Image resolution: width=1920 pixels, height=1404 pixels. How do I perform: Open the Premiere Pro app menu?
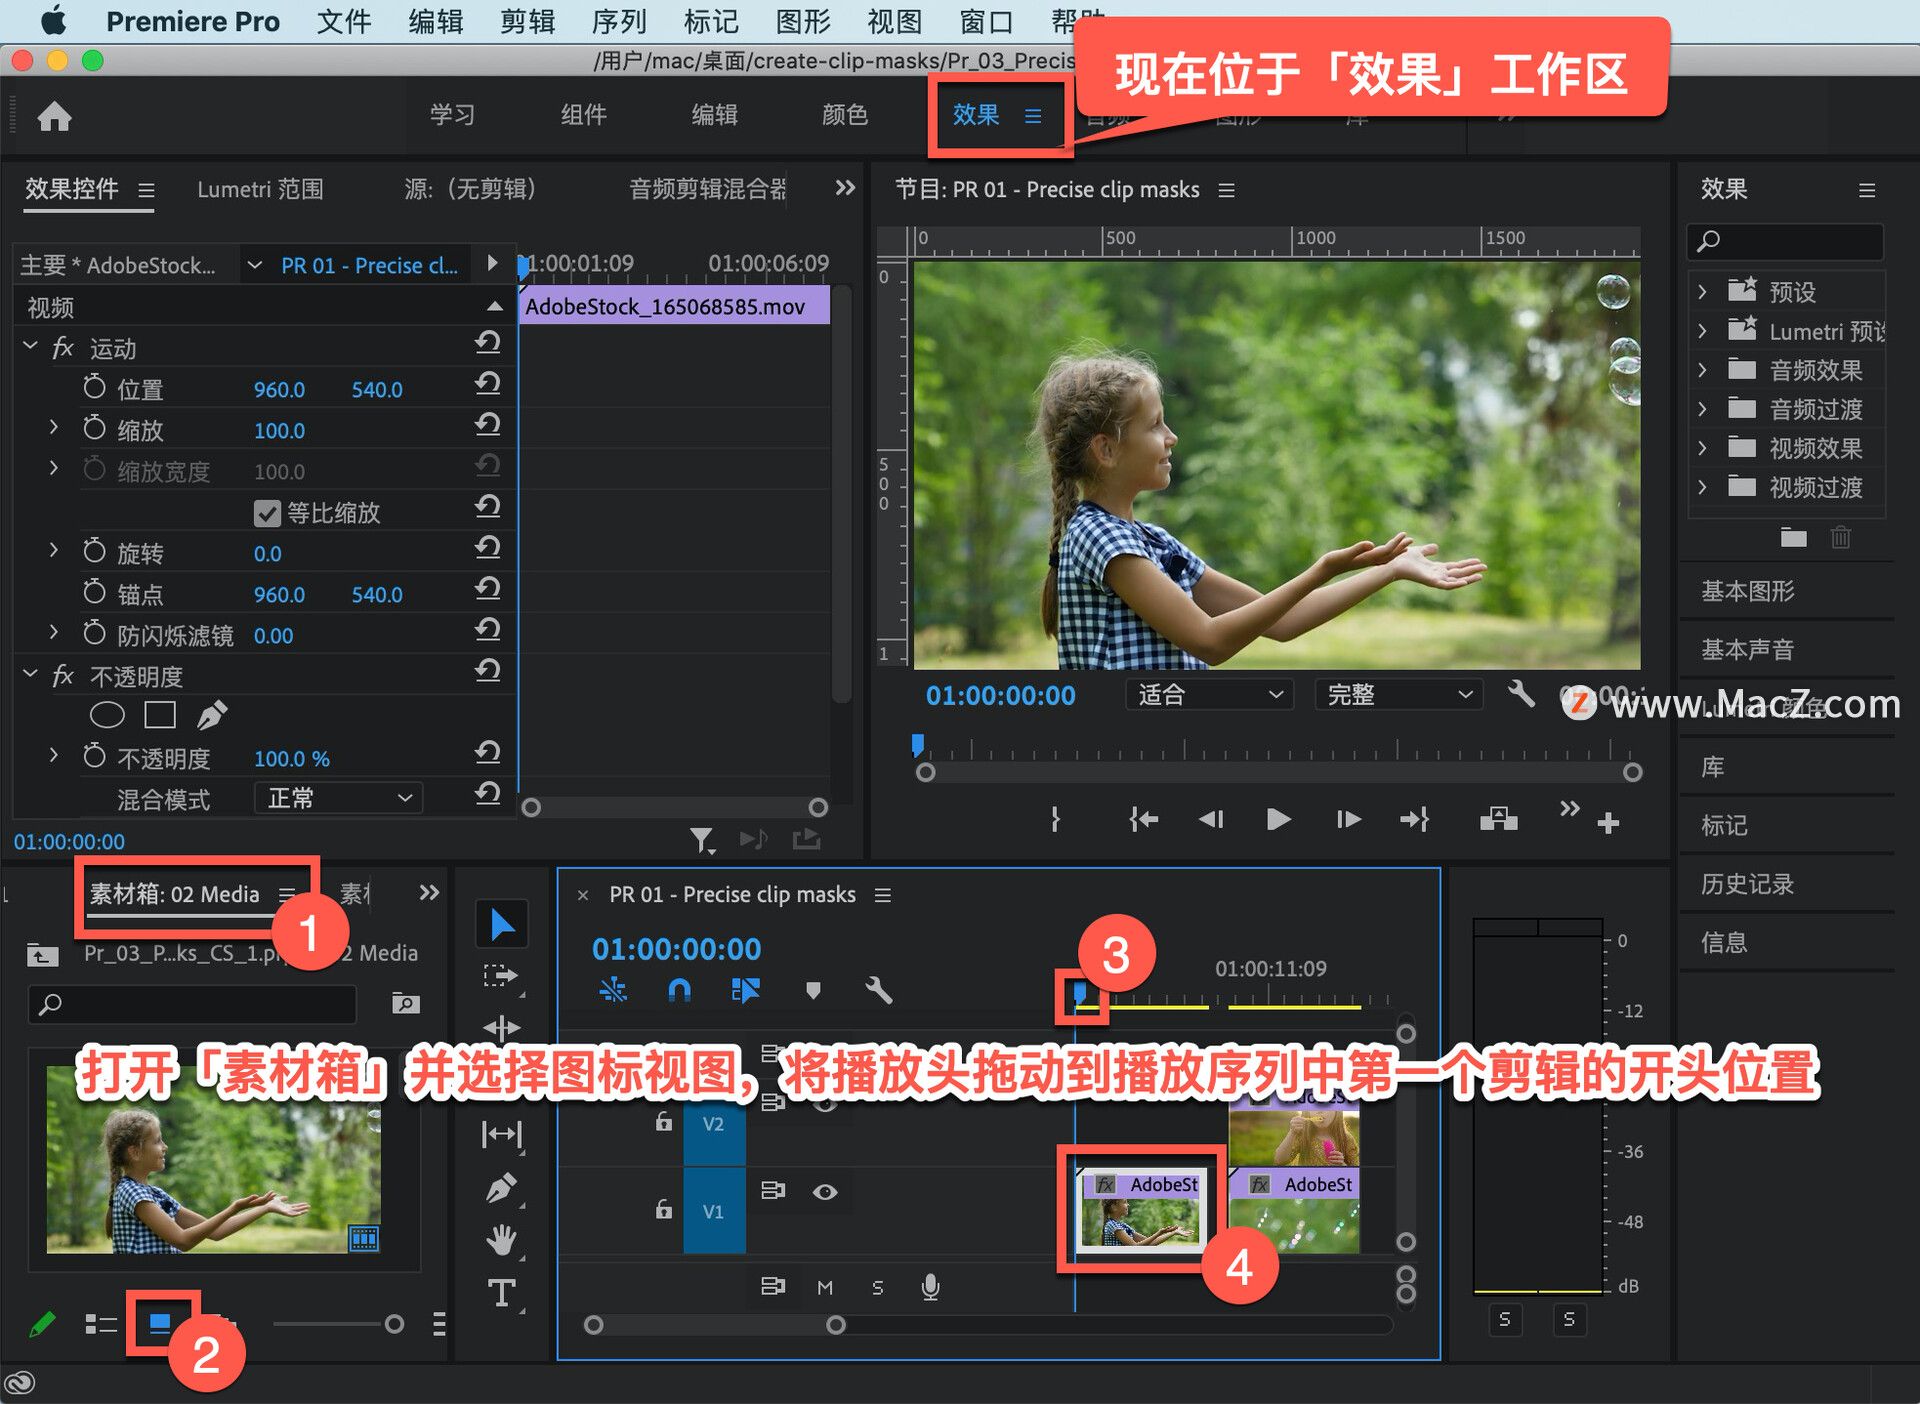[193, 21]
